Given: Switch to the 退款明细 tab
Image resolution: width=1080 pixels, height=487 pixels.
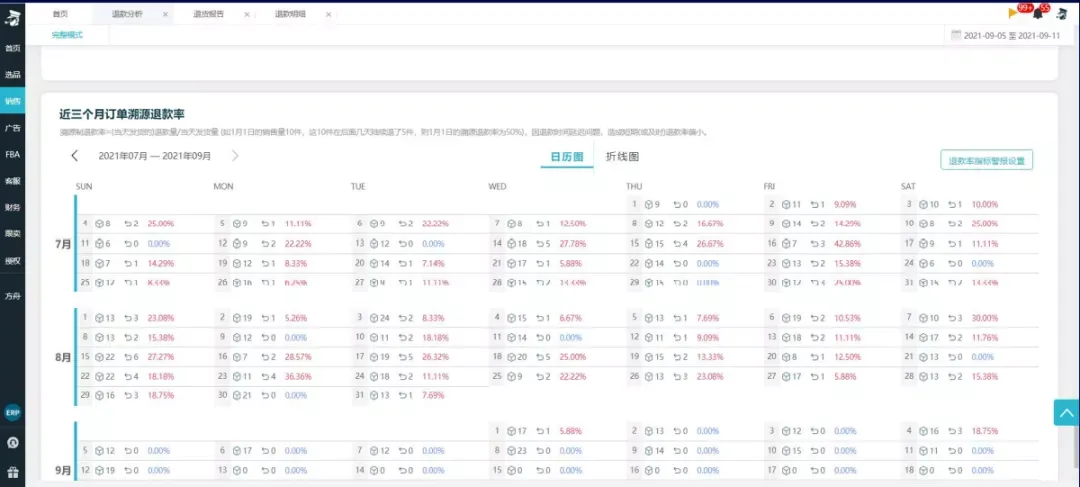Looking at the screenshot, I should tap(290, 14).
